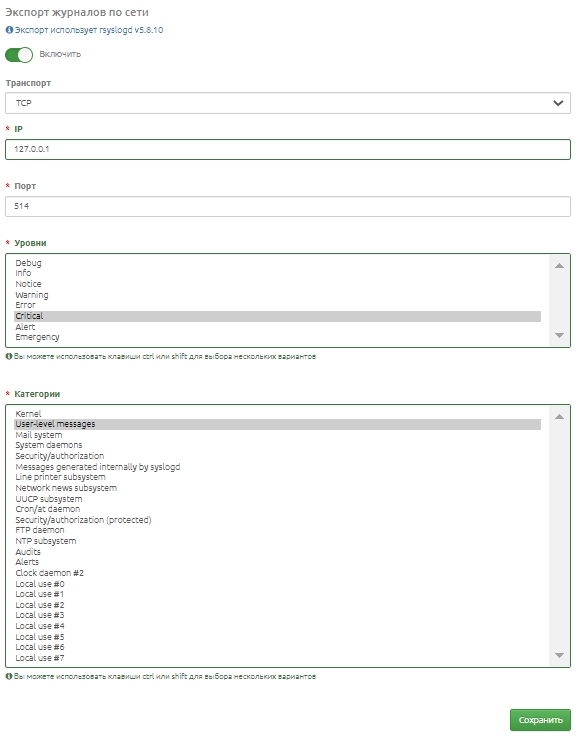Select Emergency level in Уровни list

[278, 337]
